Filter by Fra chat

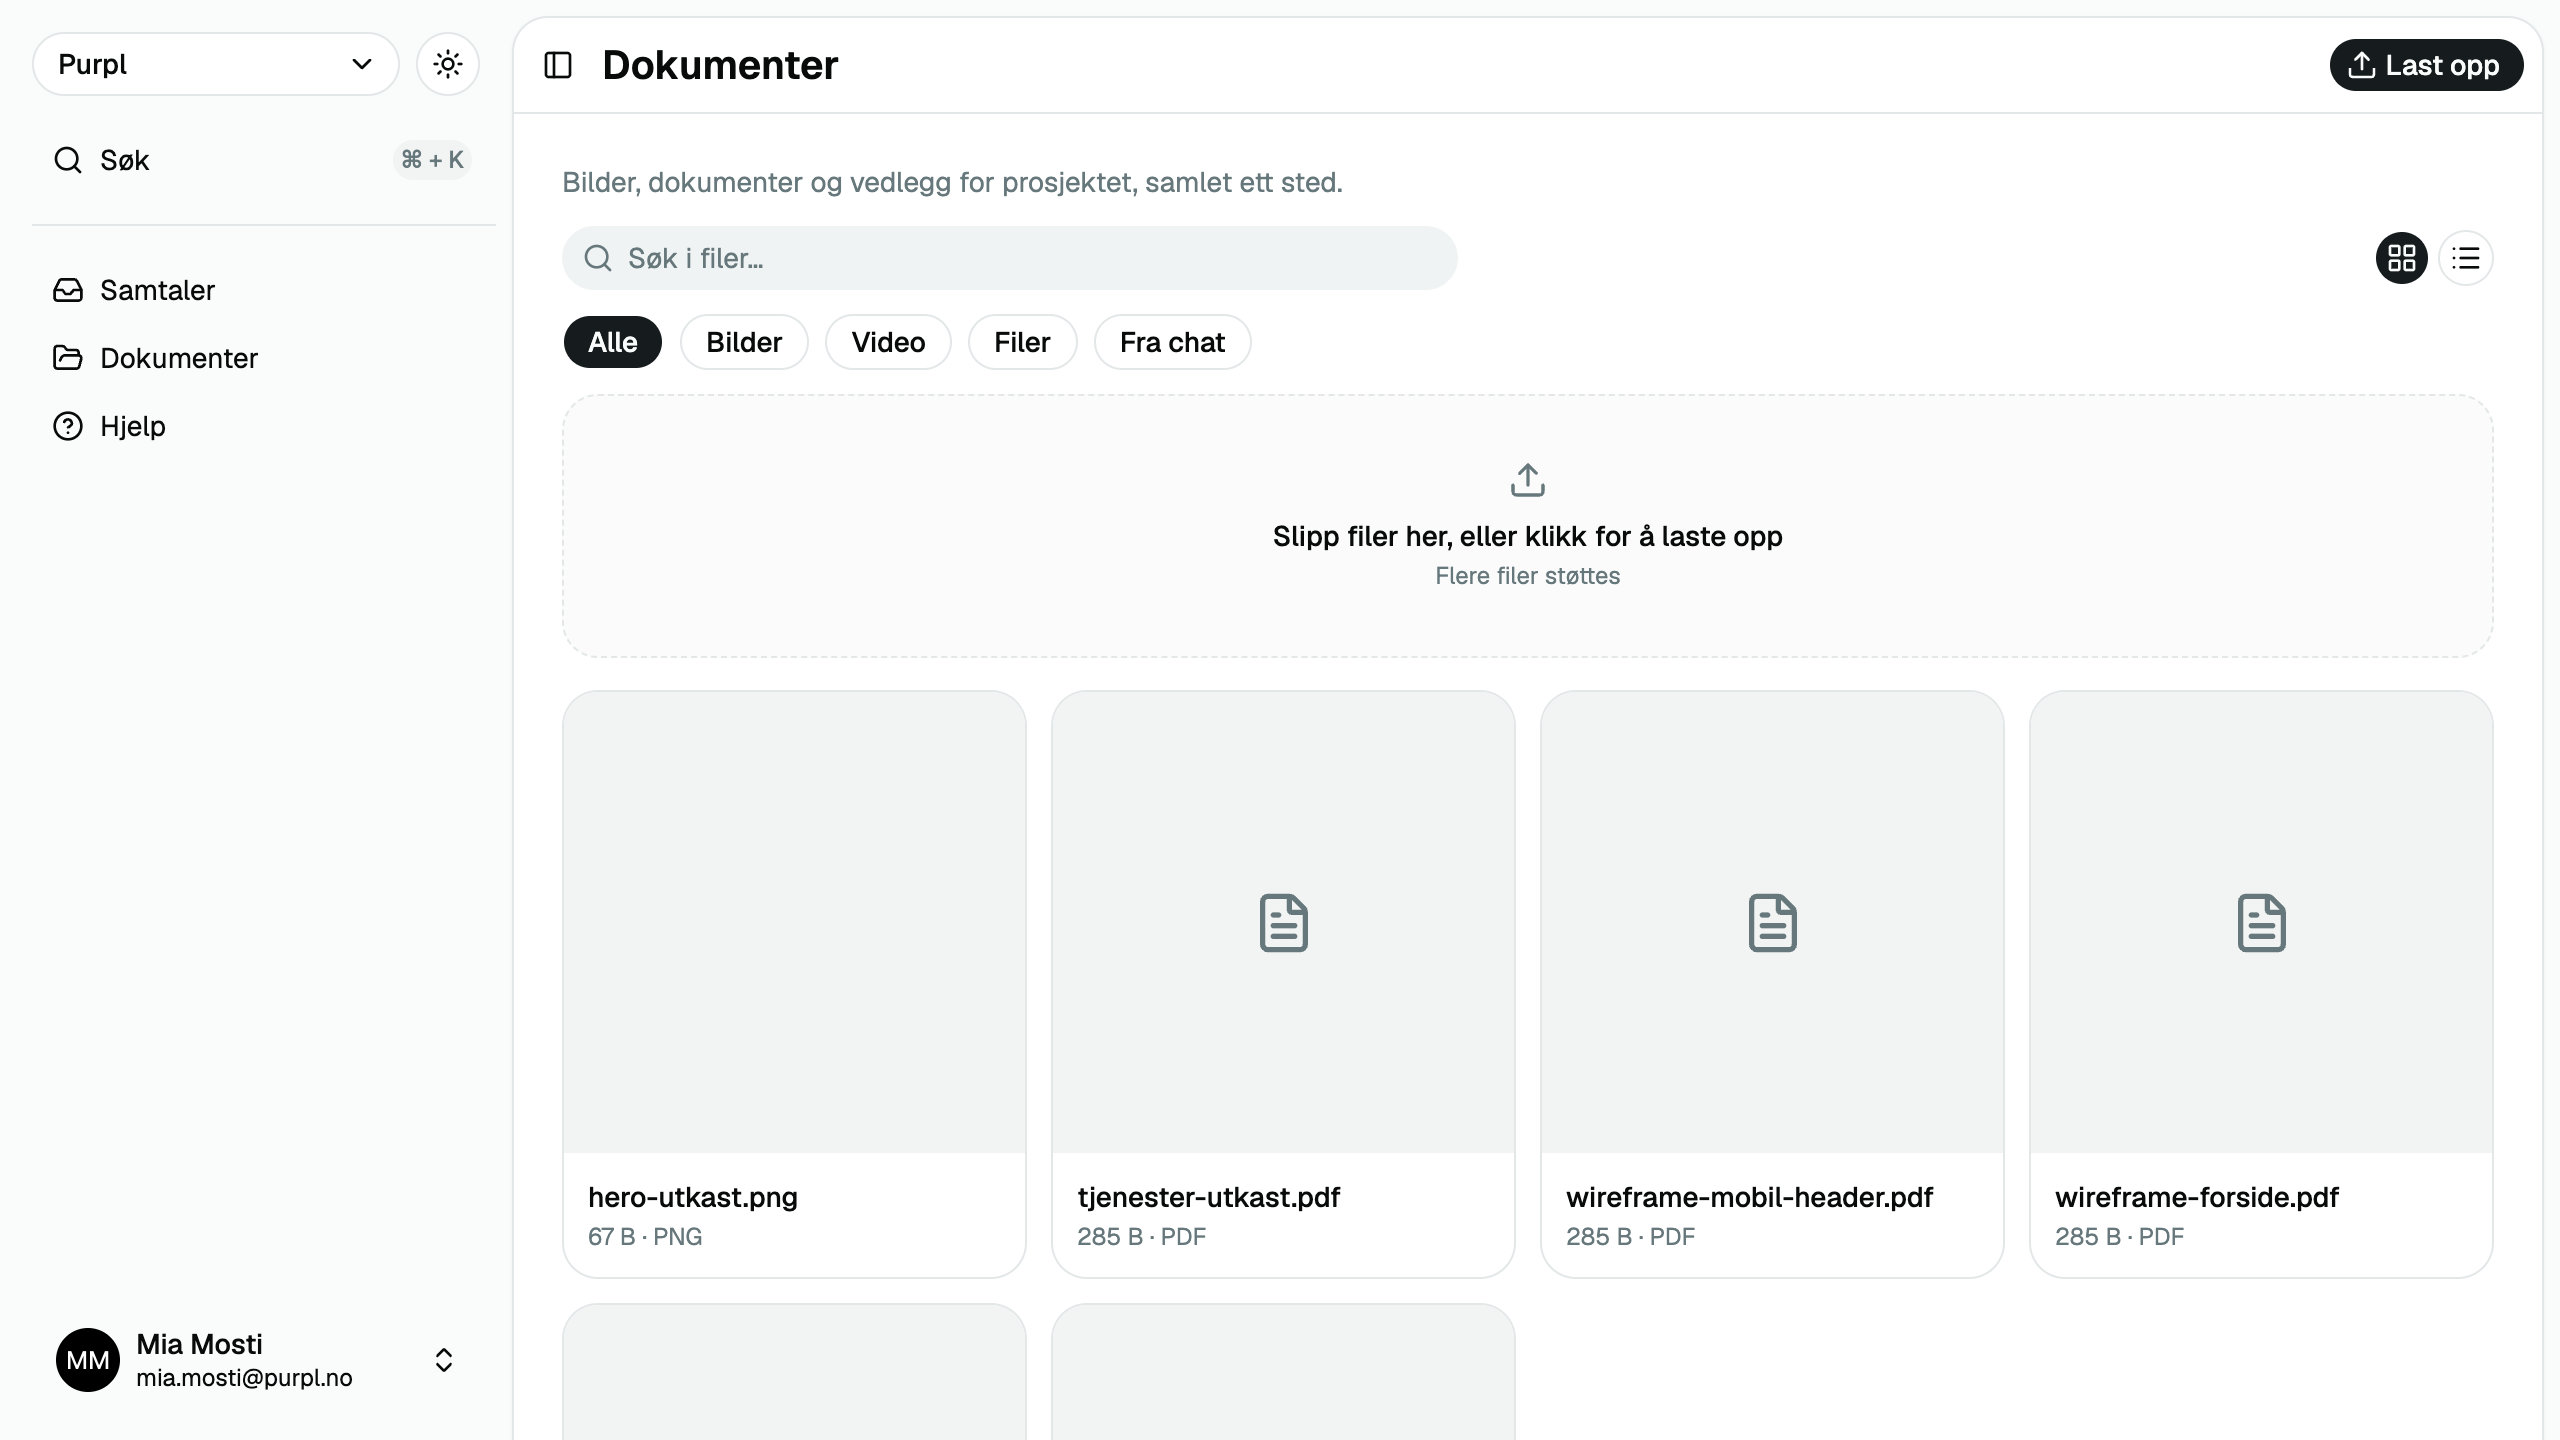(x=1172, y=342)
